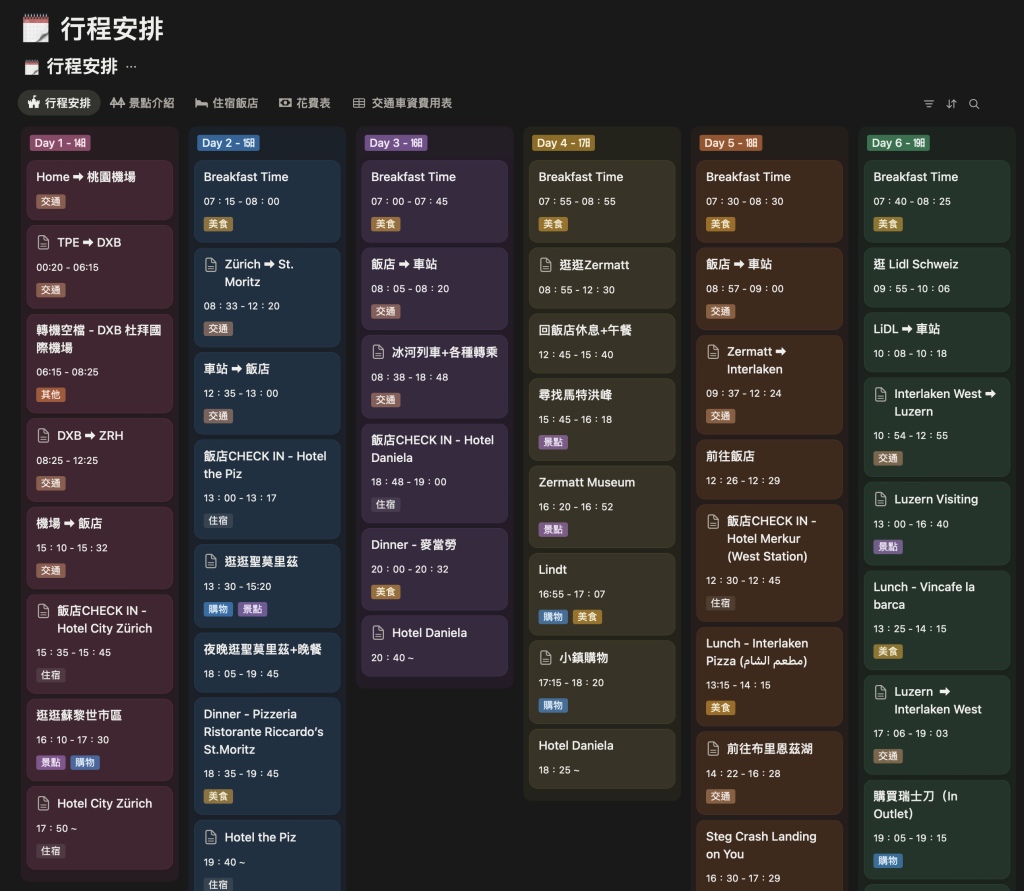Click the Day 6 column label

899,142
